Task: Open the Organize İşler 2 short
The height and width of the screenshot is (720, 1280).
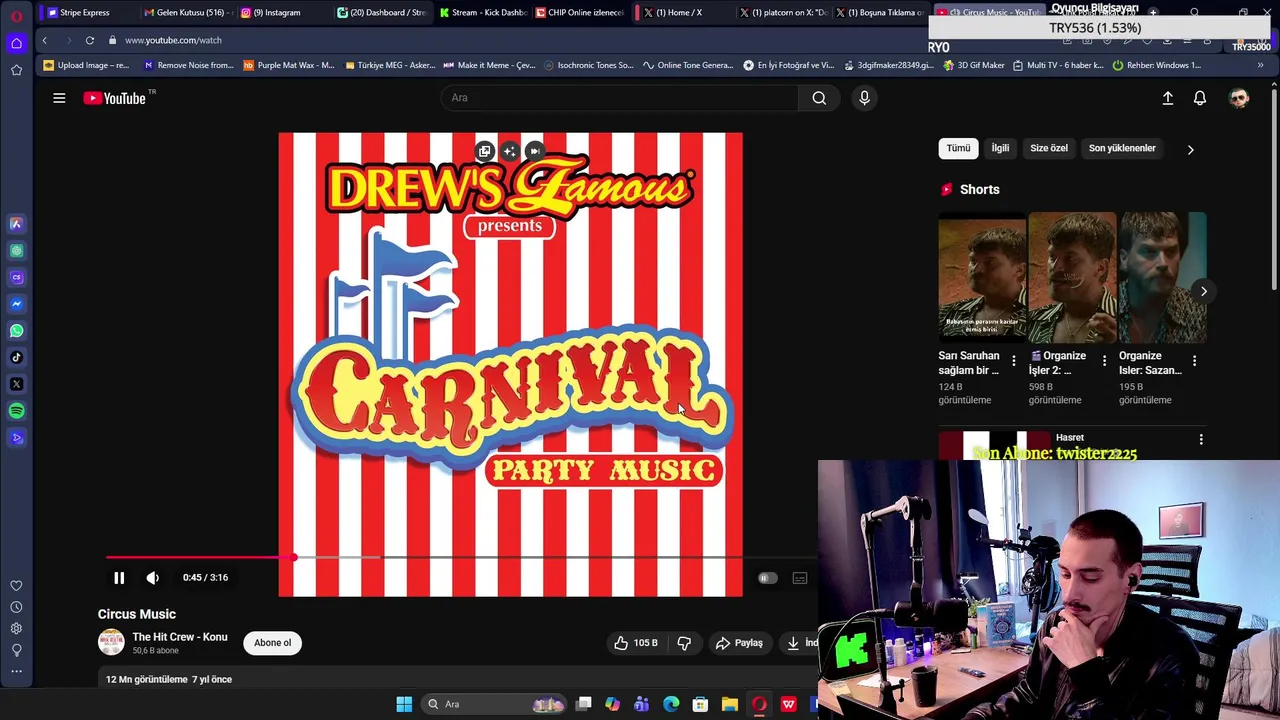Action: (x=1072, y=277)
